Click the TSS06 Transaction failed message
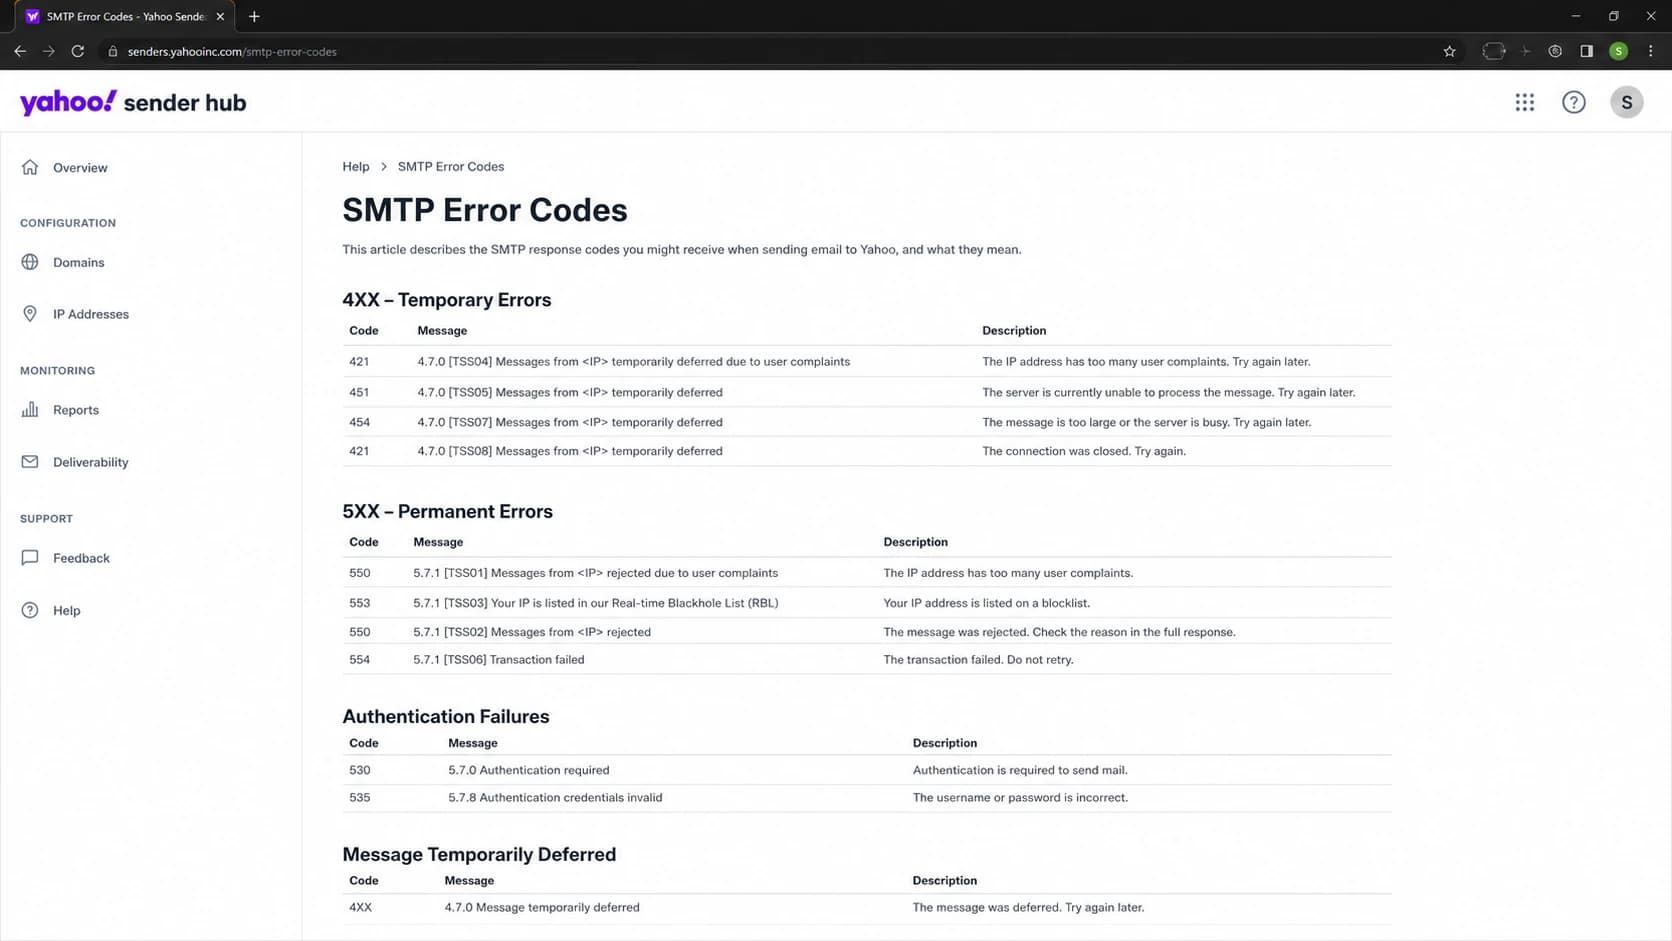Viewport: 1672px width, 941px height. (x=499, y=659)
